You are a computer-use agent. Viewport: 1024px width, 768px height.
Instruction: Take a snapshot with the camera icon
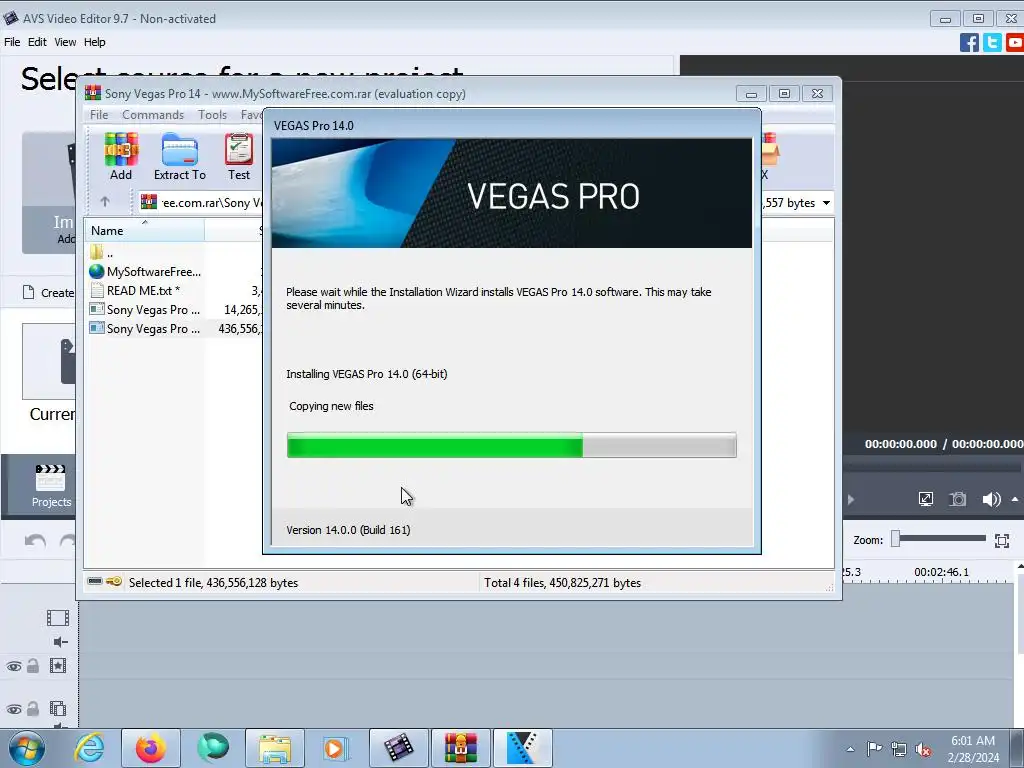957,499
